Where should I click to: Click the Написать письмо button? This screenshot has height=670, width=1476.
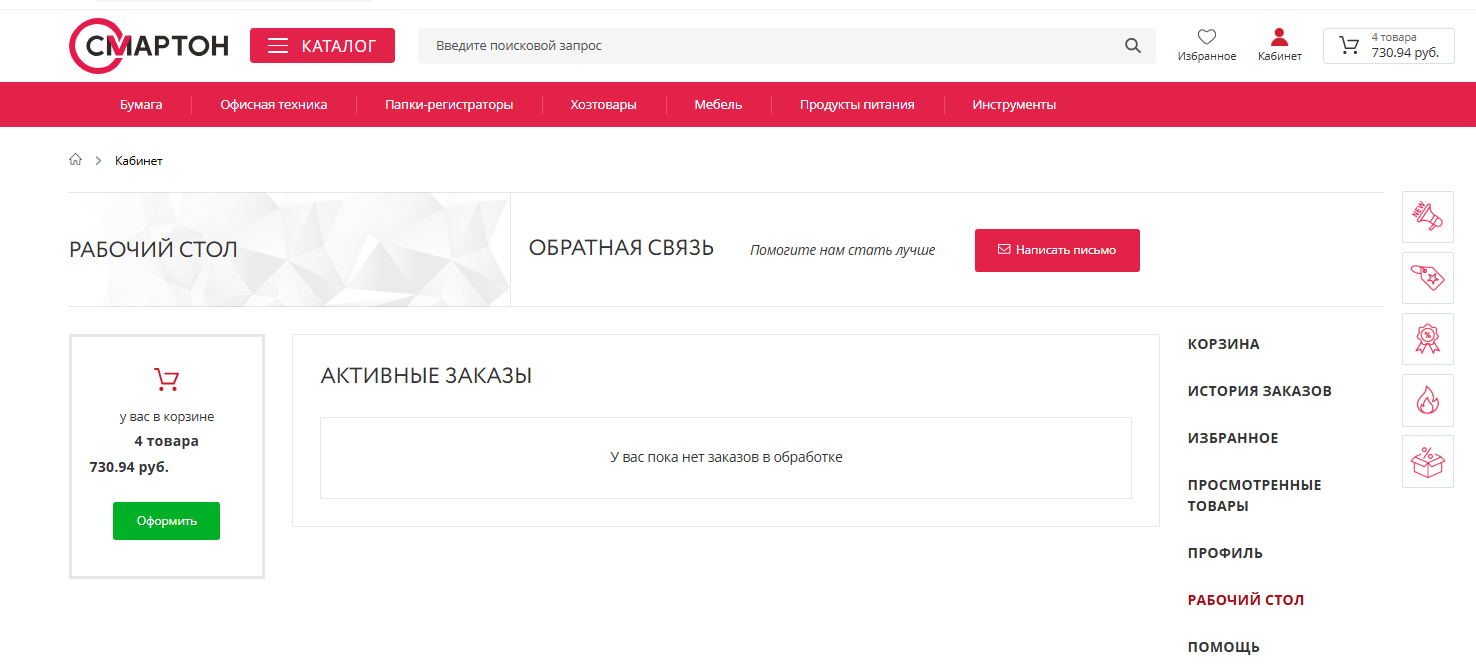(1056, 250)
